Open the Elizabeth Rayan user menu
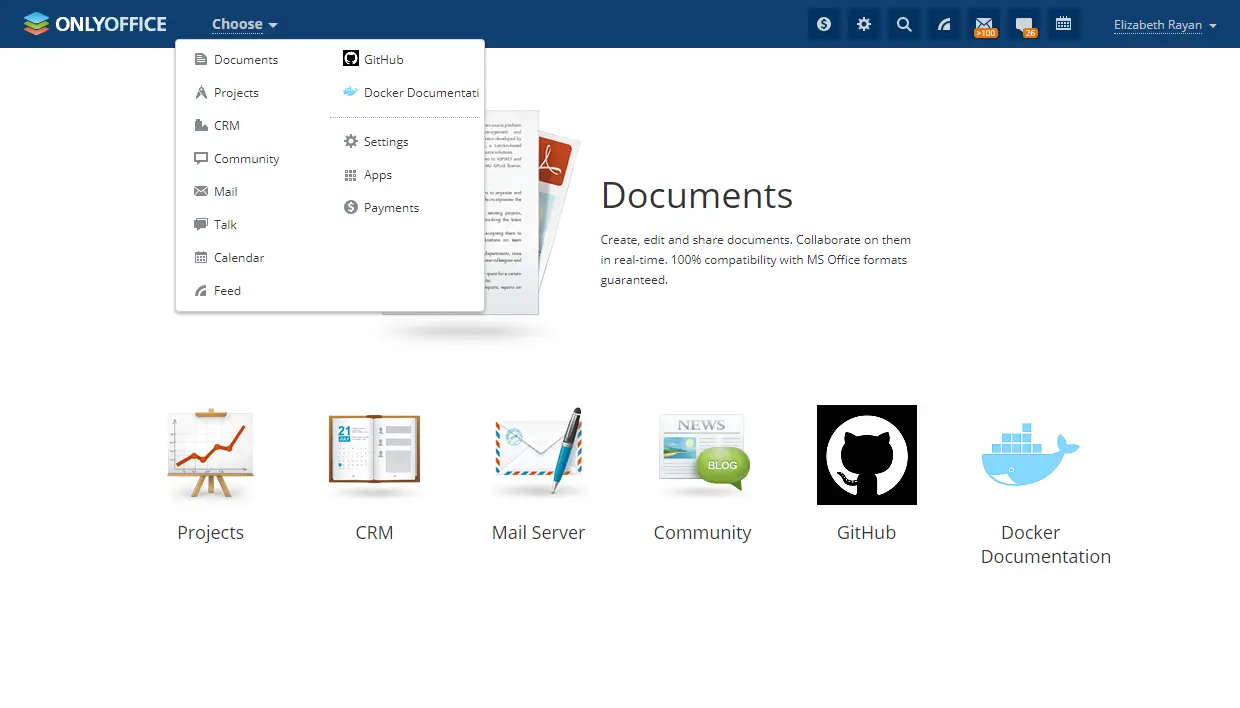 1165,25
